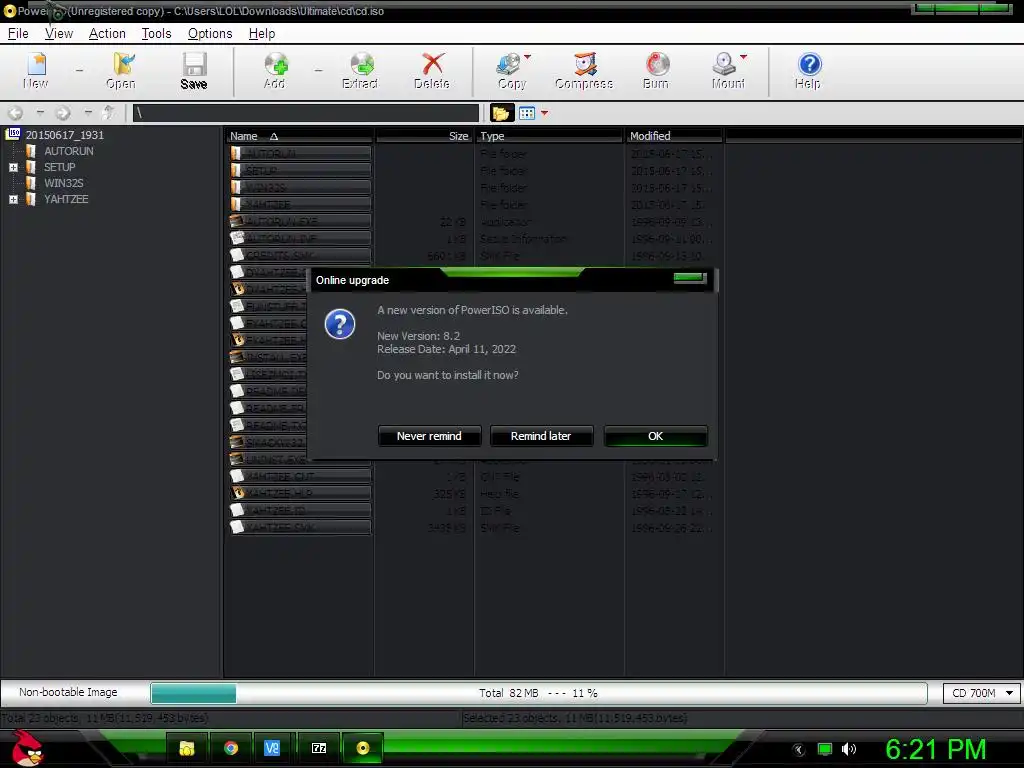Image resolution: width=1024 pixels, height=768 pixels.
Task: Select the WIN32S folder in tree
Action: 63,183
